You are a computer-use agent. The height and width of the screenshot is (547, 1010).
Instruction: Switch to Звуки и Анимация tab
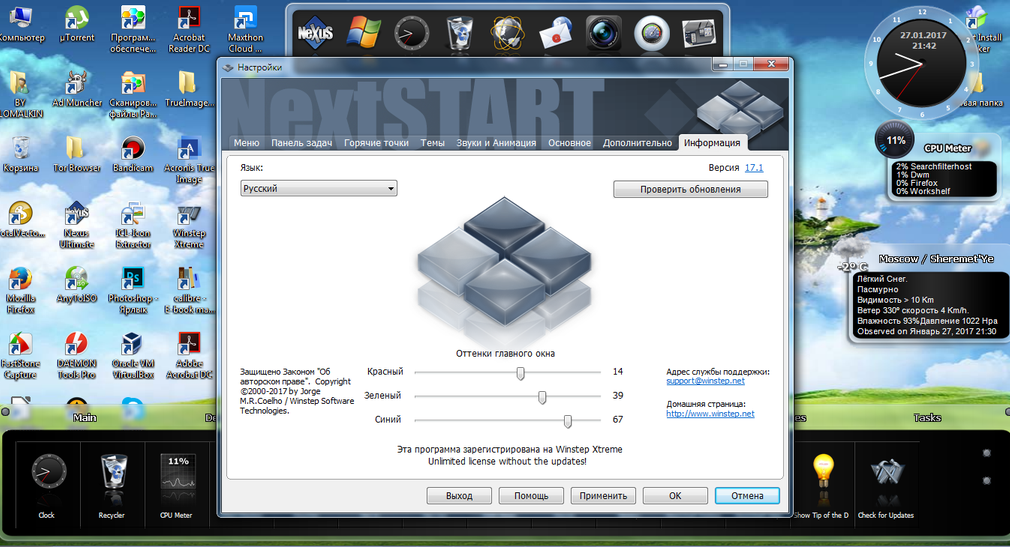coord(496,143)
